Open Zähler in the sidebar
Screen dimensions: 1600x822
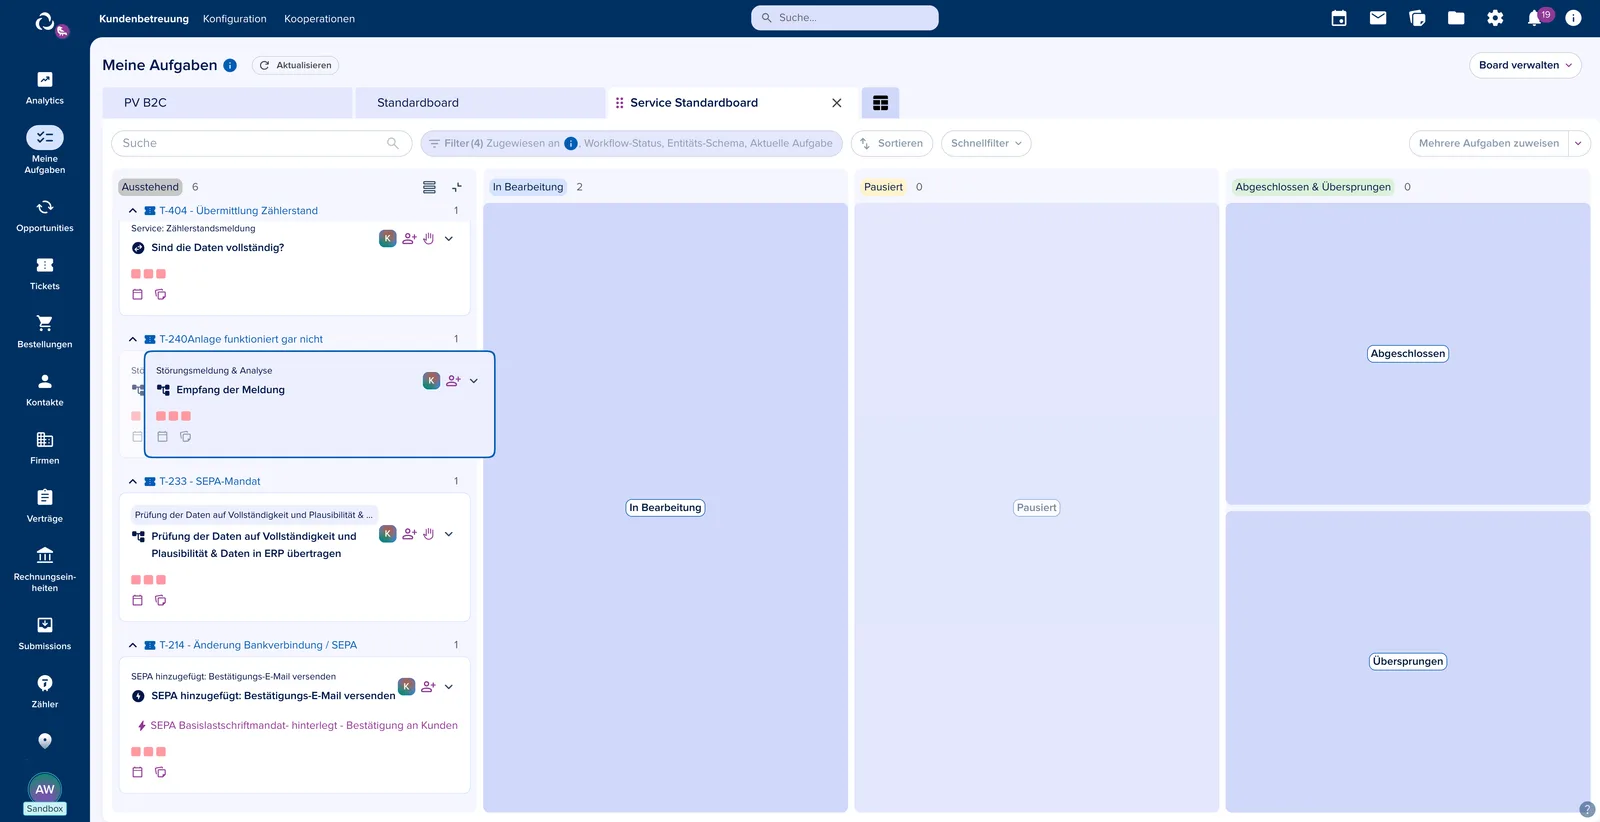point(45,691)
